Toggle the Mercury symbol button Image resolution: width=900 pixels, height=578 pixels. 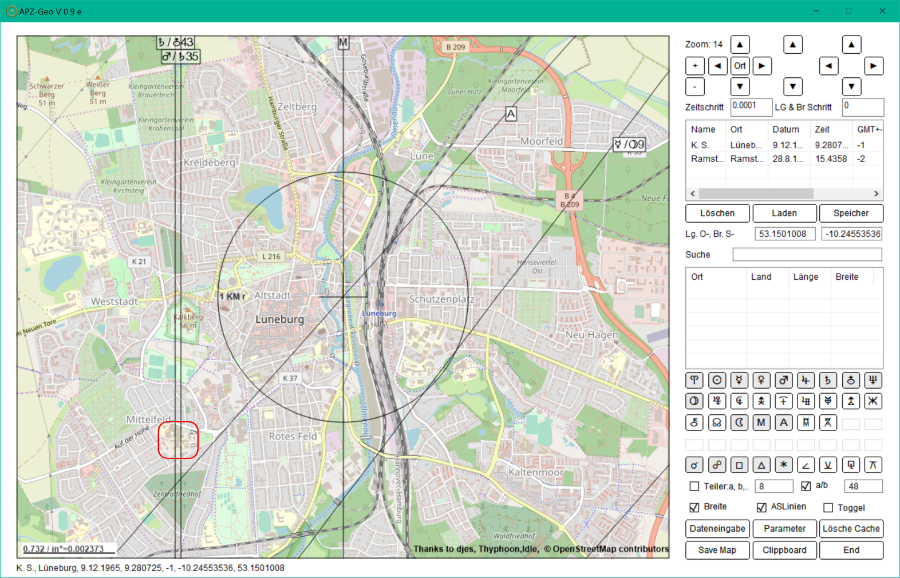pos(739,380)
